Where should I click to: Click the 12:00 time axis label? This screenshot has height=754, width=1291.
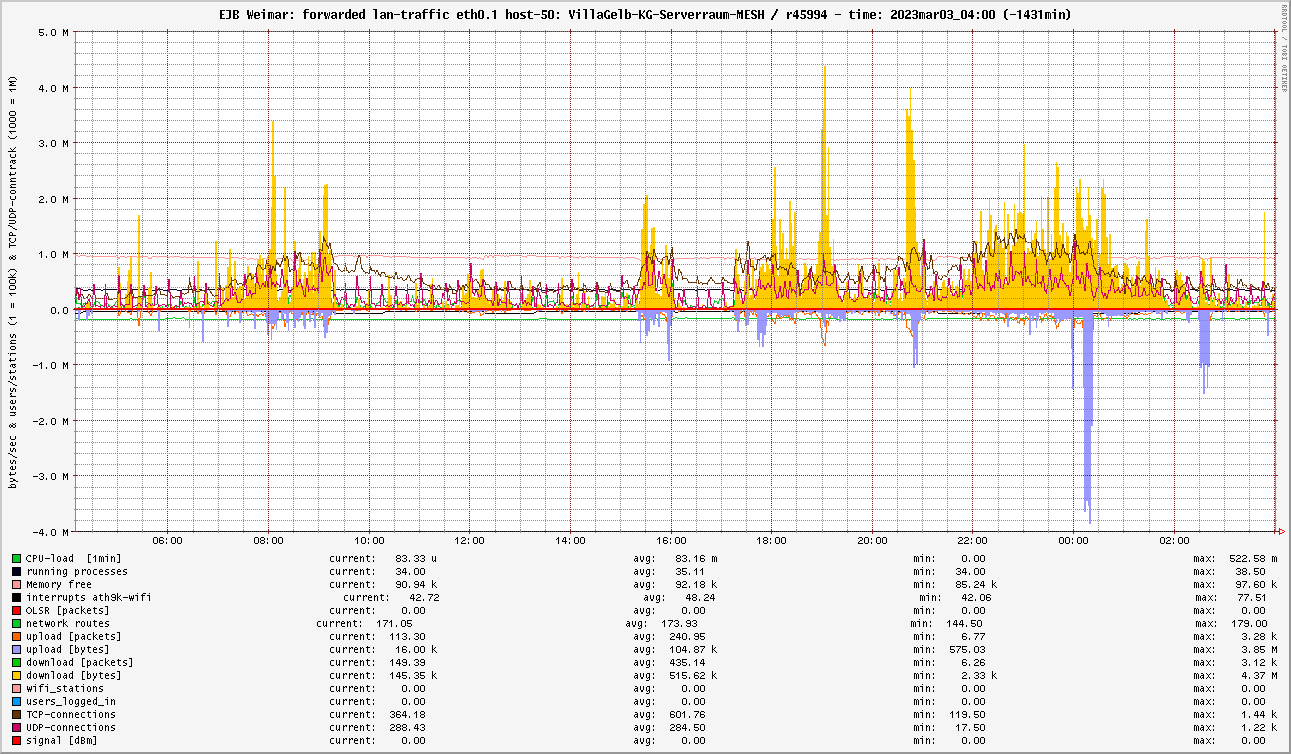coord(469,540)
